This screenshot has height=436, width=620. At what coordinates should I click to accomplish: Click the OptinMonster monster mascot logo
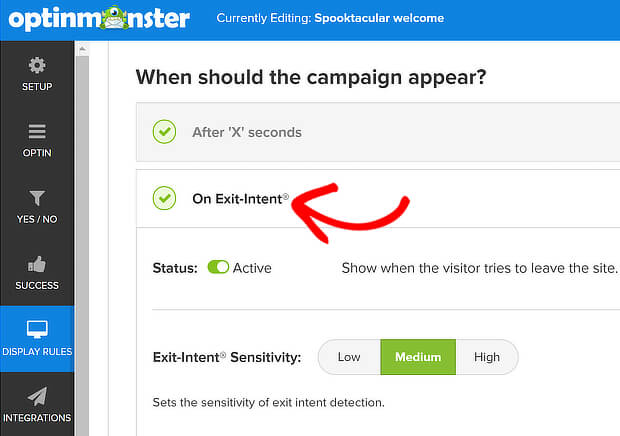[114, 18]
